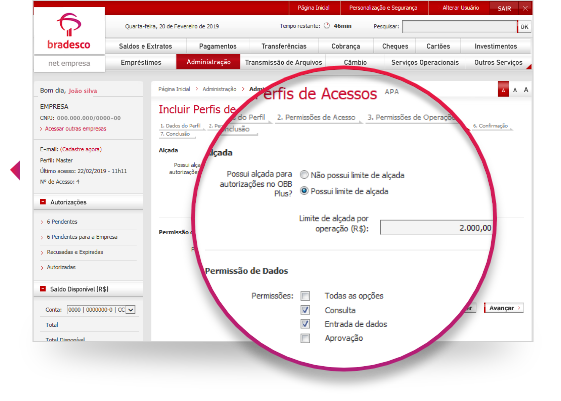Open the Serviços Operacionais tab
Screen dimensions: 561x401
point(425,62)
